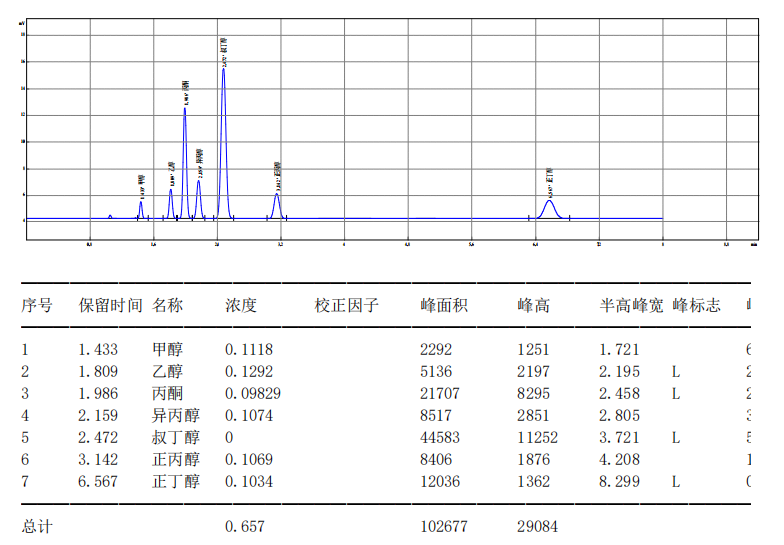
Task: Select the 校正因子 column header
Action: 346,305
